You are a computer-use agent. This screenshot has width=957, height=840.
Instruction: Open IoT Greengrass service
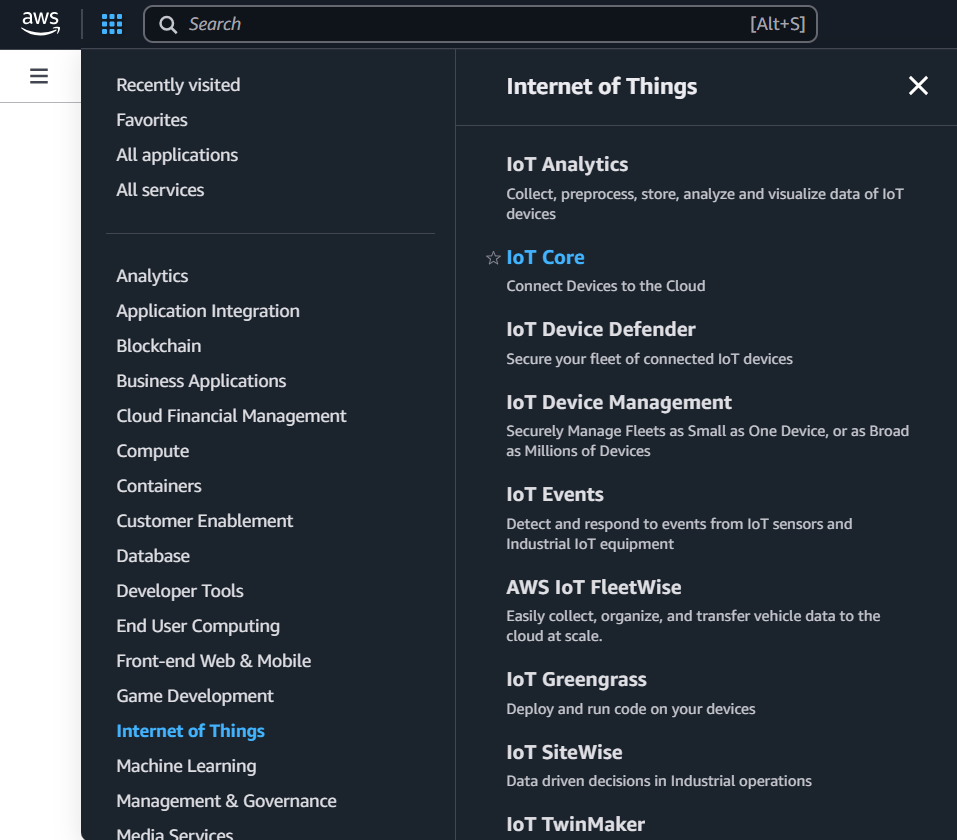tap(576, 679)
